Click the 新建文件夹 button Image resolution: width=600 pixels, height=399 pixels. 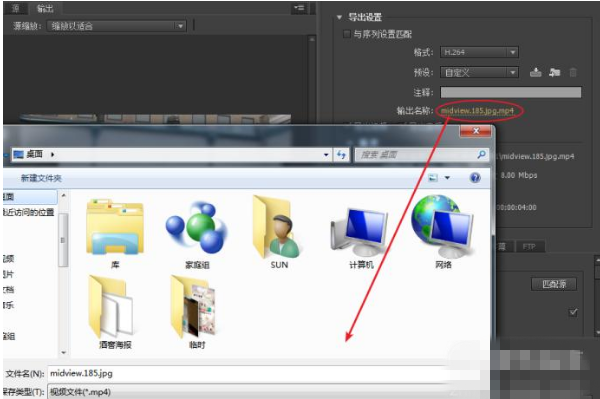pyautogui.click(x=41, y=178)
